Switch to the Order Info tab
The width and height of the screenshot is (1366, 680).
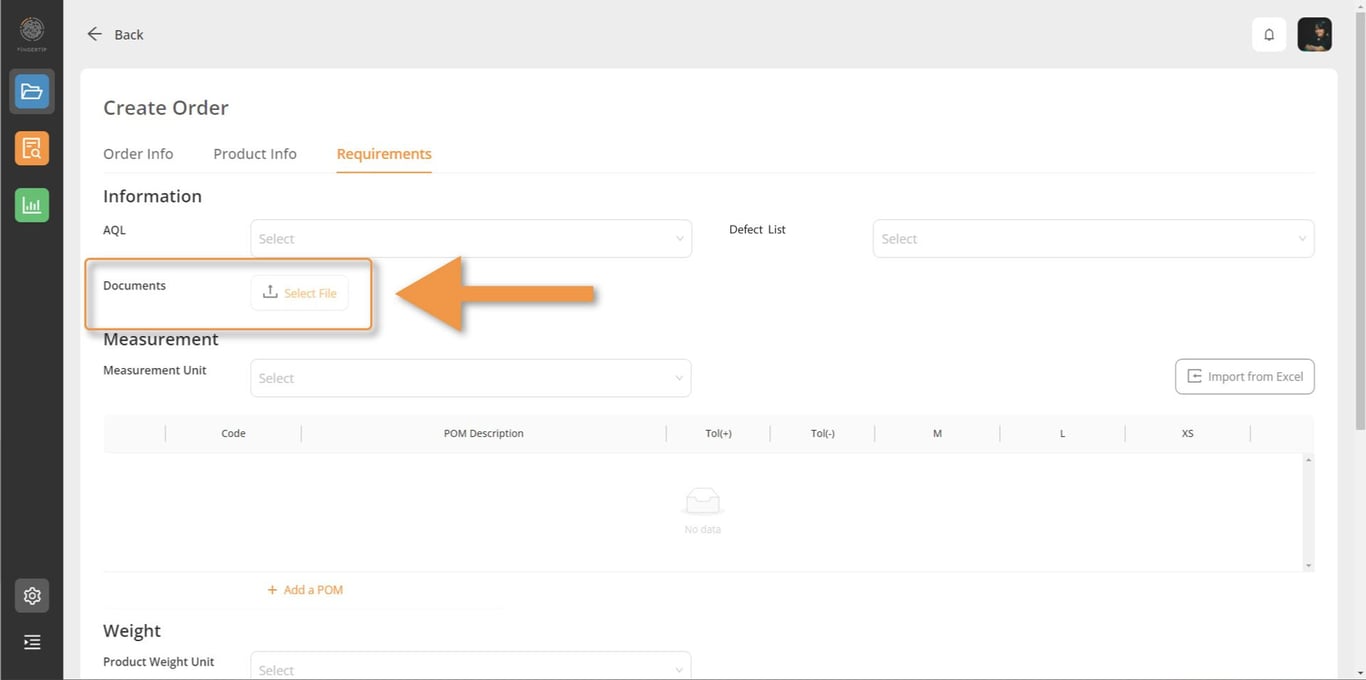138,154
